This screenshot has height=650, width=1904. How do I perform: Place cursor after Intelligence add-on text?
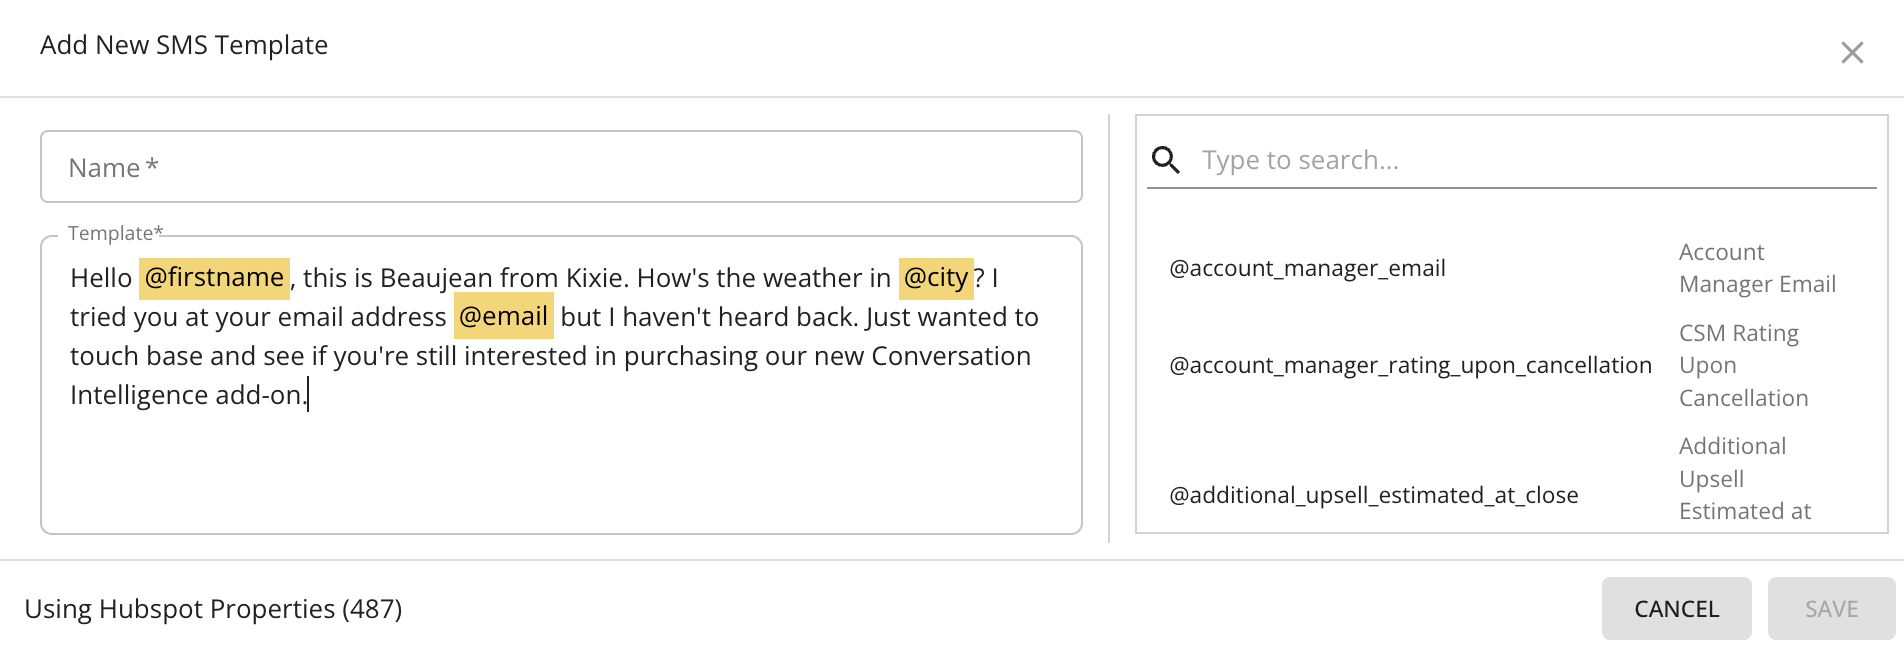(308, 395)
